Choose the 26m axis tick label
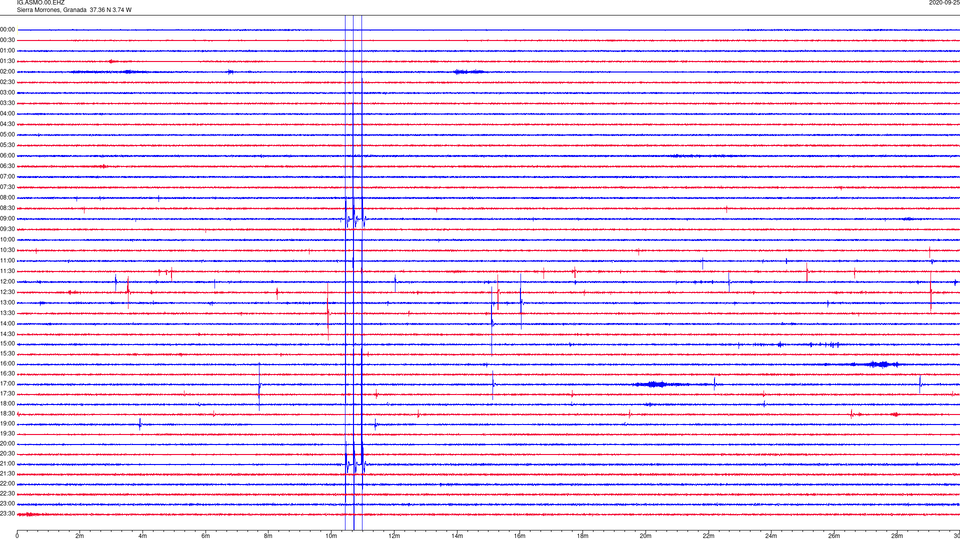 click(834, 536)
